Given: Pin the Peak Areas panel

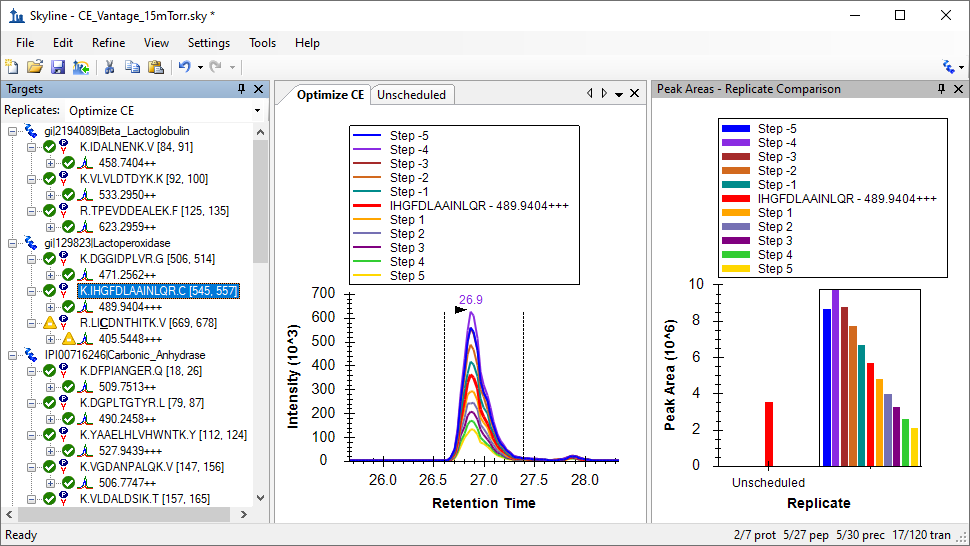Looking at the screenshot, I should coord(941,89).
